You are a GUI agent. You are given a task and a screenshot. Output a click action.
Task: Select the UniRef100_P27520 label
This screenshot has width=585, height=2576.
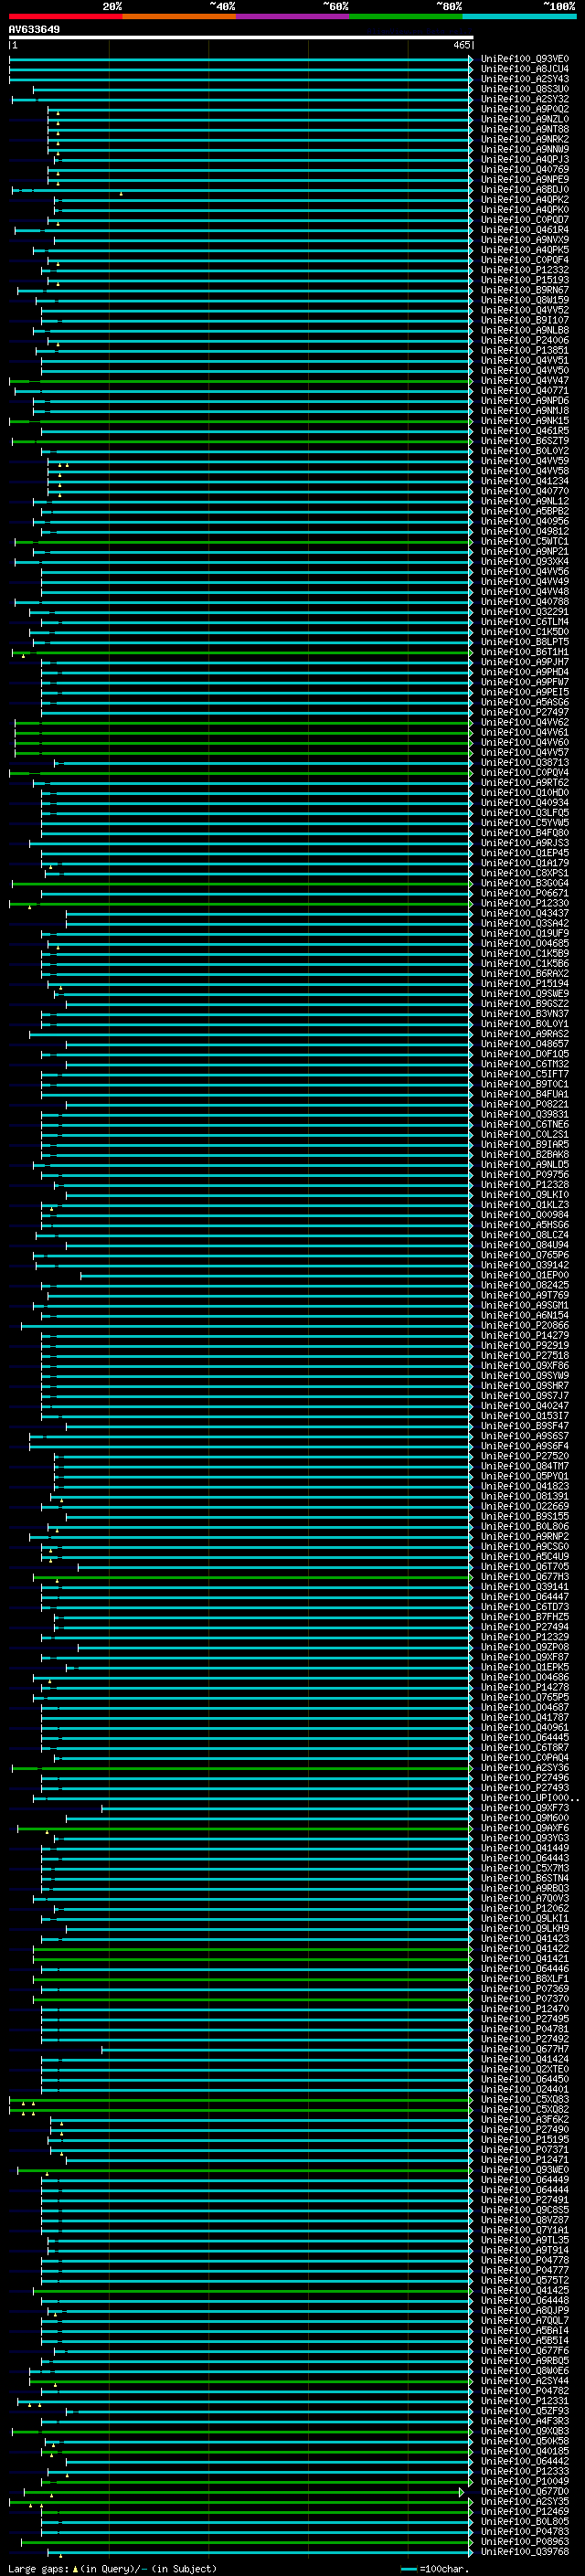click(524, 1456)
